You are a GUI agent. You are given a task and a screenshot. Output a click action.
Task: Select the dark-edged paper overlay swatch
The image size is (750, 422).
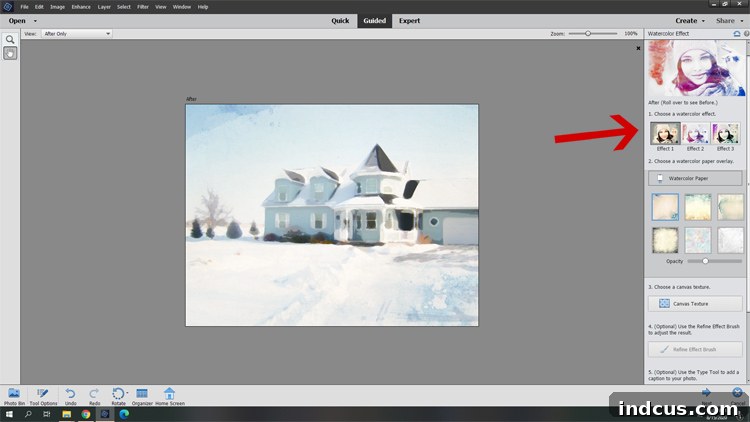click(x=665, y=240)
